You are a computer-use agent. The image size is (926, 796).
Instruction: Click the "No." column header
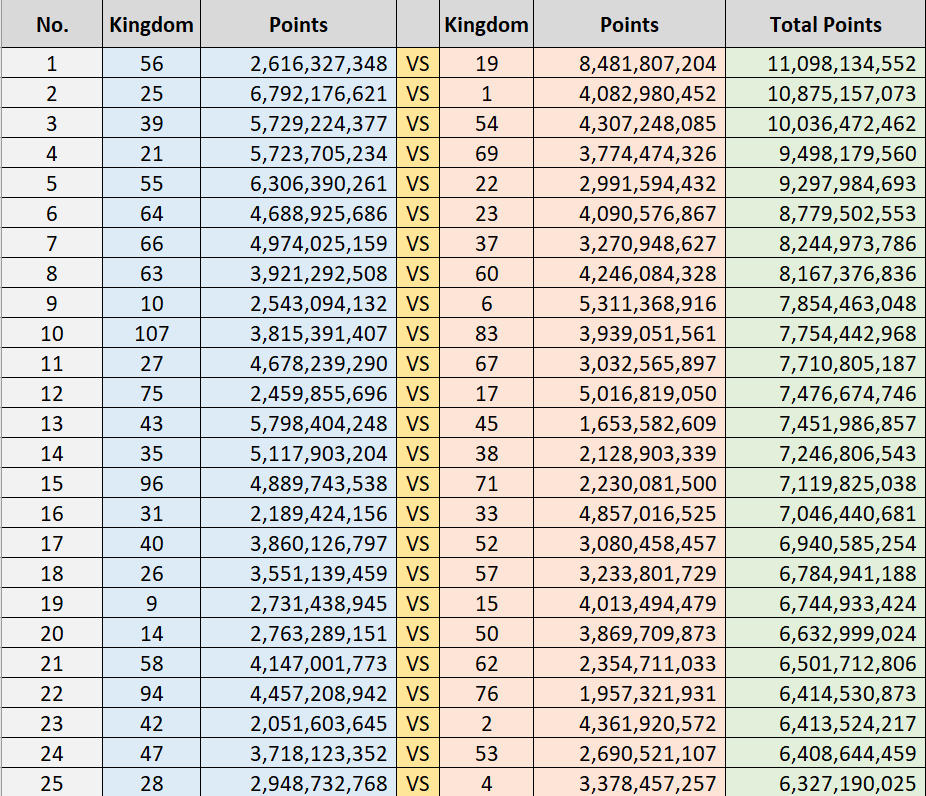[x=52, y=25]
